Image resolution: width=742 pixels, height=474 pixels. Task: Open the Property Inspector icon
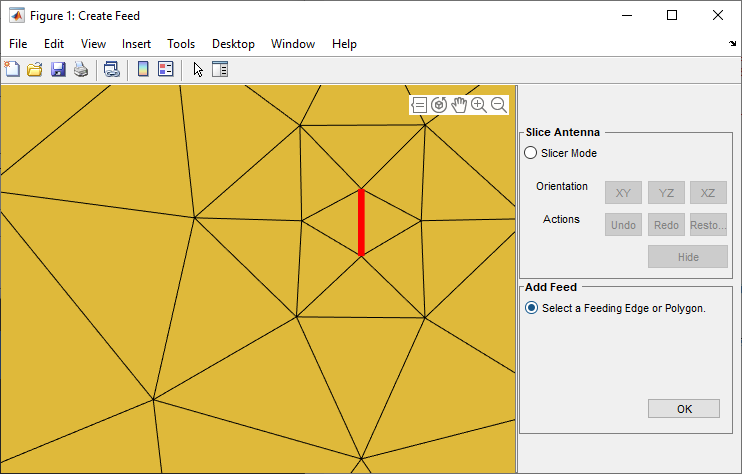point(220,70)
